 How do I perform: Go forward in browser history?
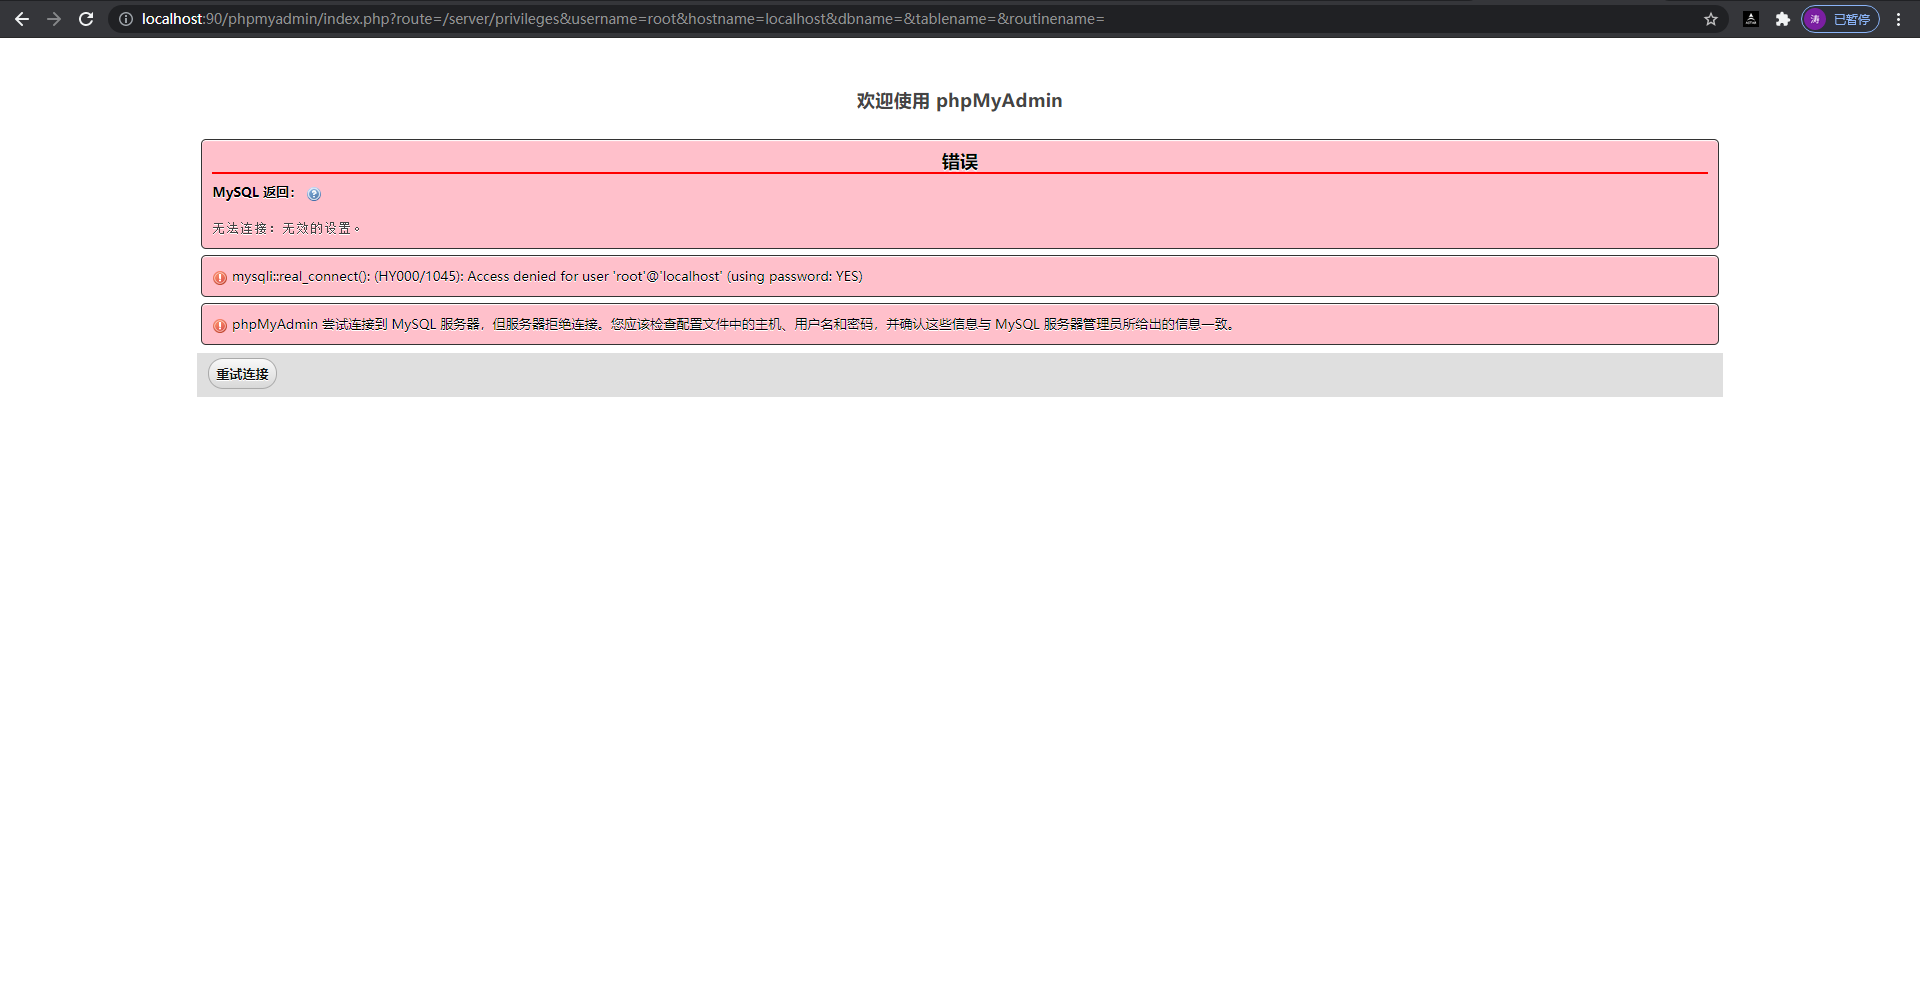point(54,19)
